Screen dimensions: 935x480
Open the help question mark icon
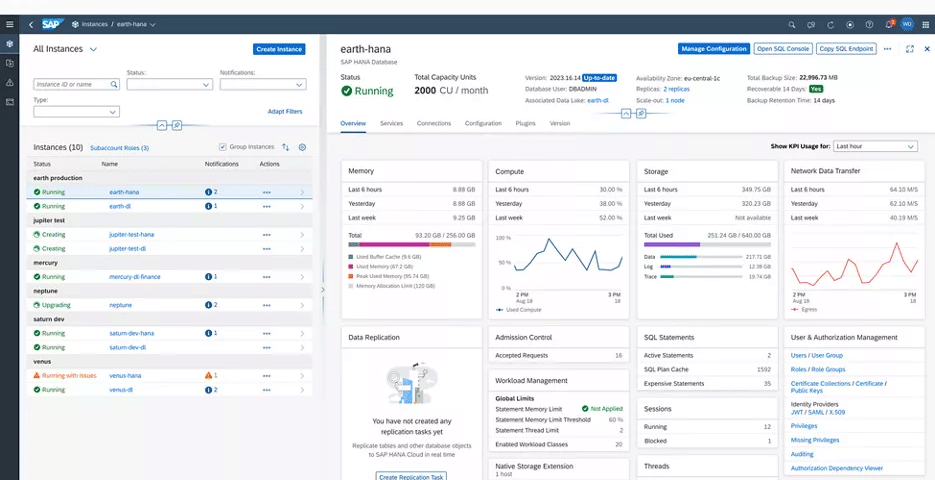pyautogui.click(x=869, y=25)
